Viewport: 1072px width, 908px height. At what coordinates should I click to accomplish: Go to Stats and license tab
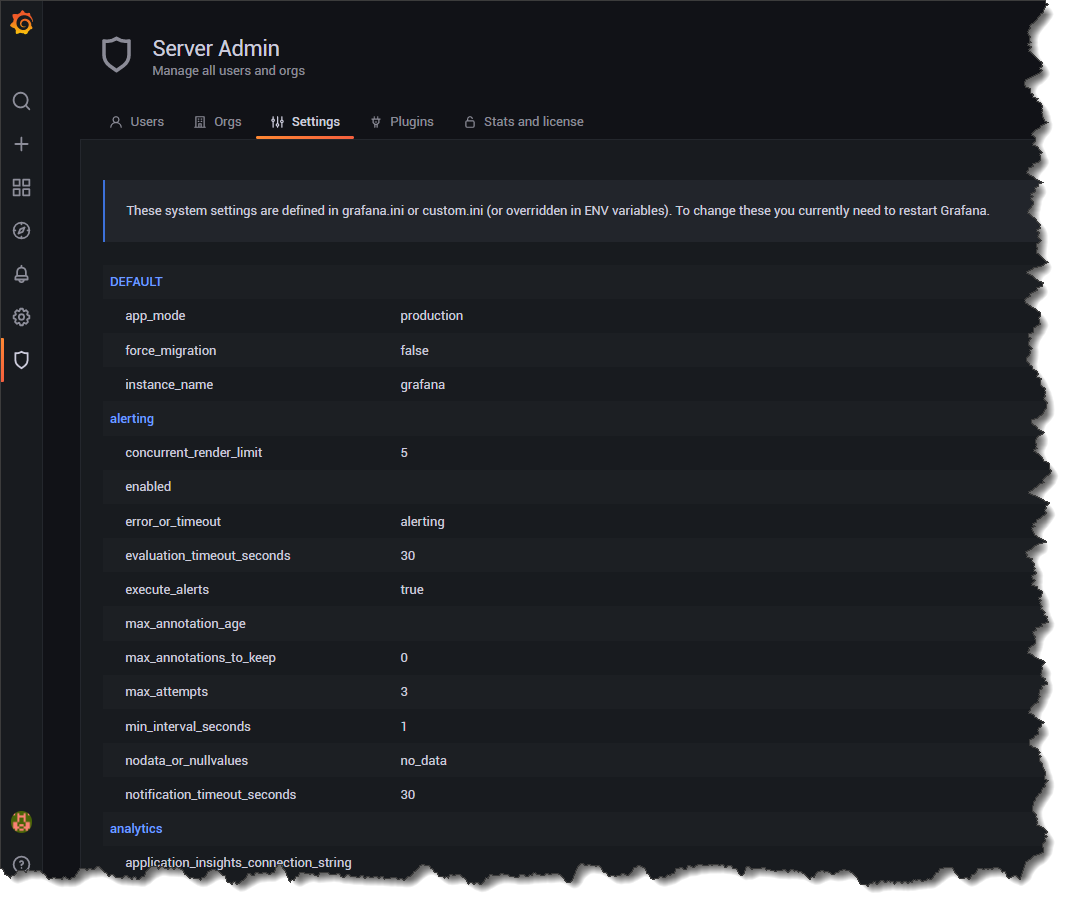pos(524,122)
